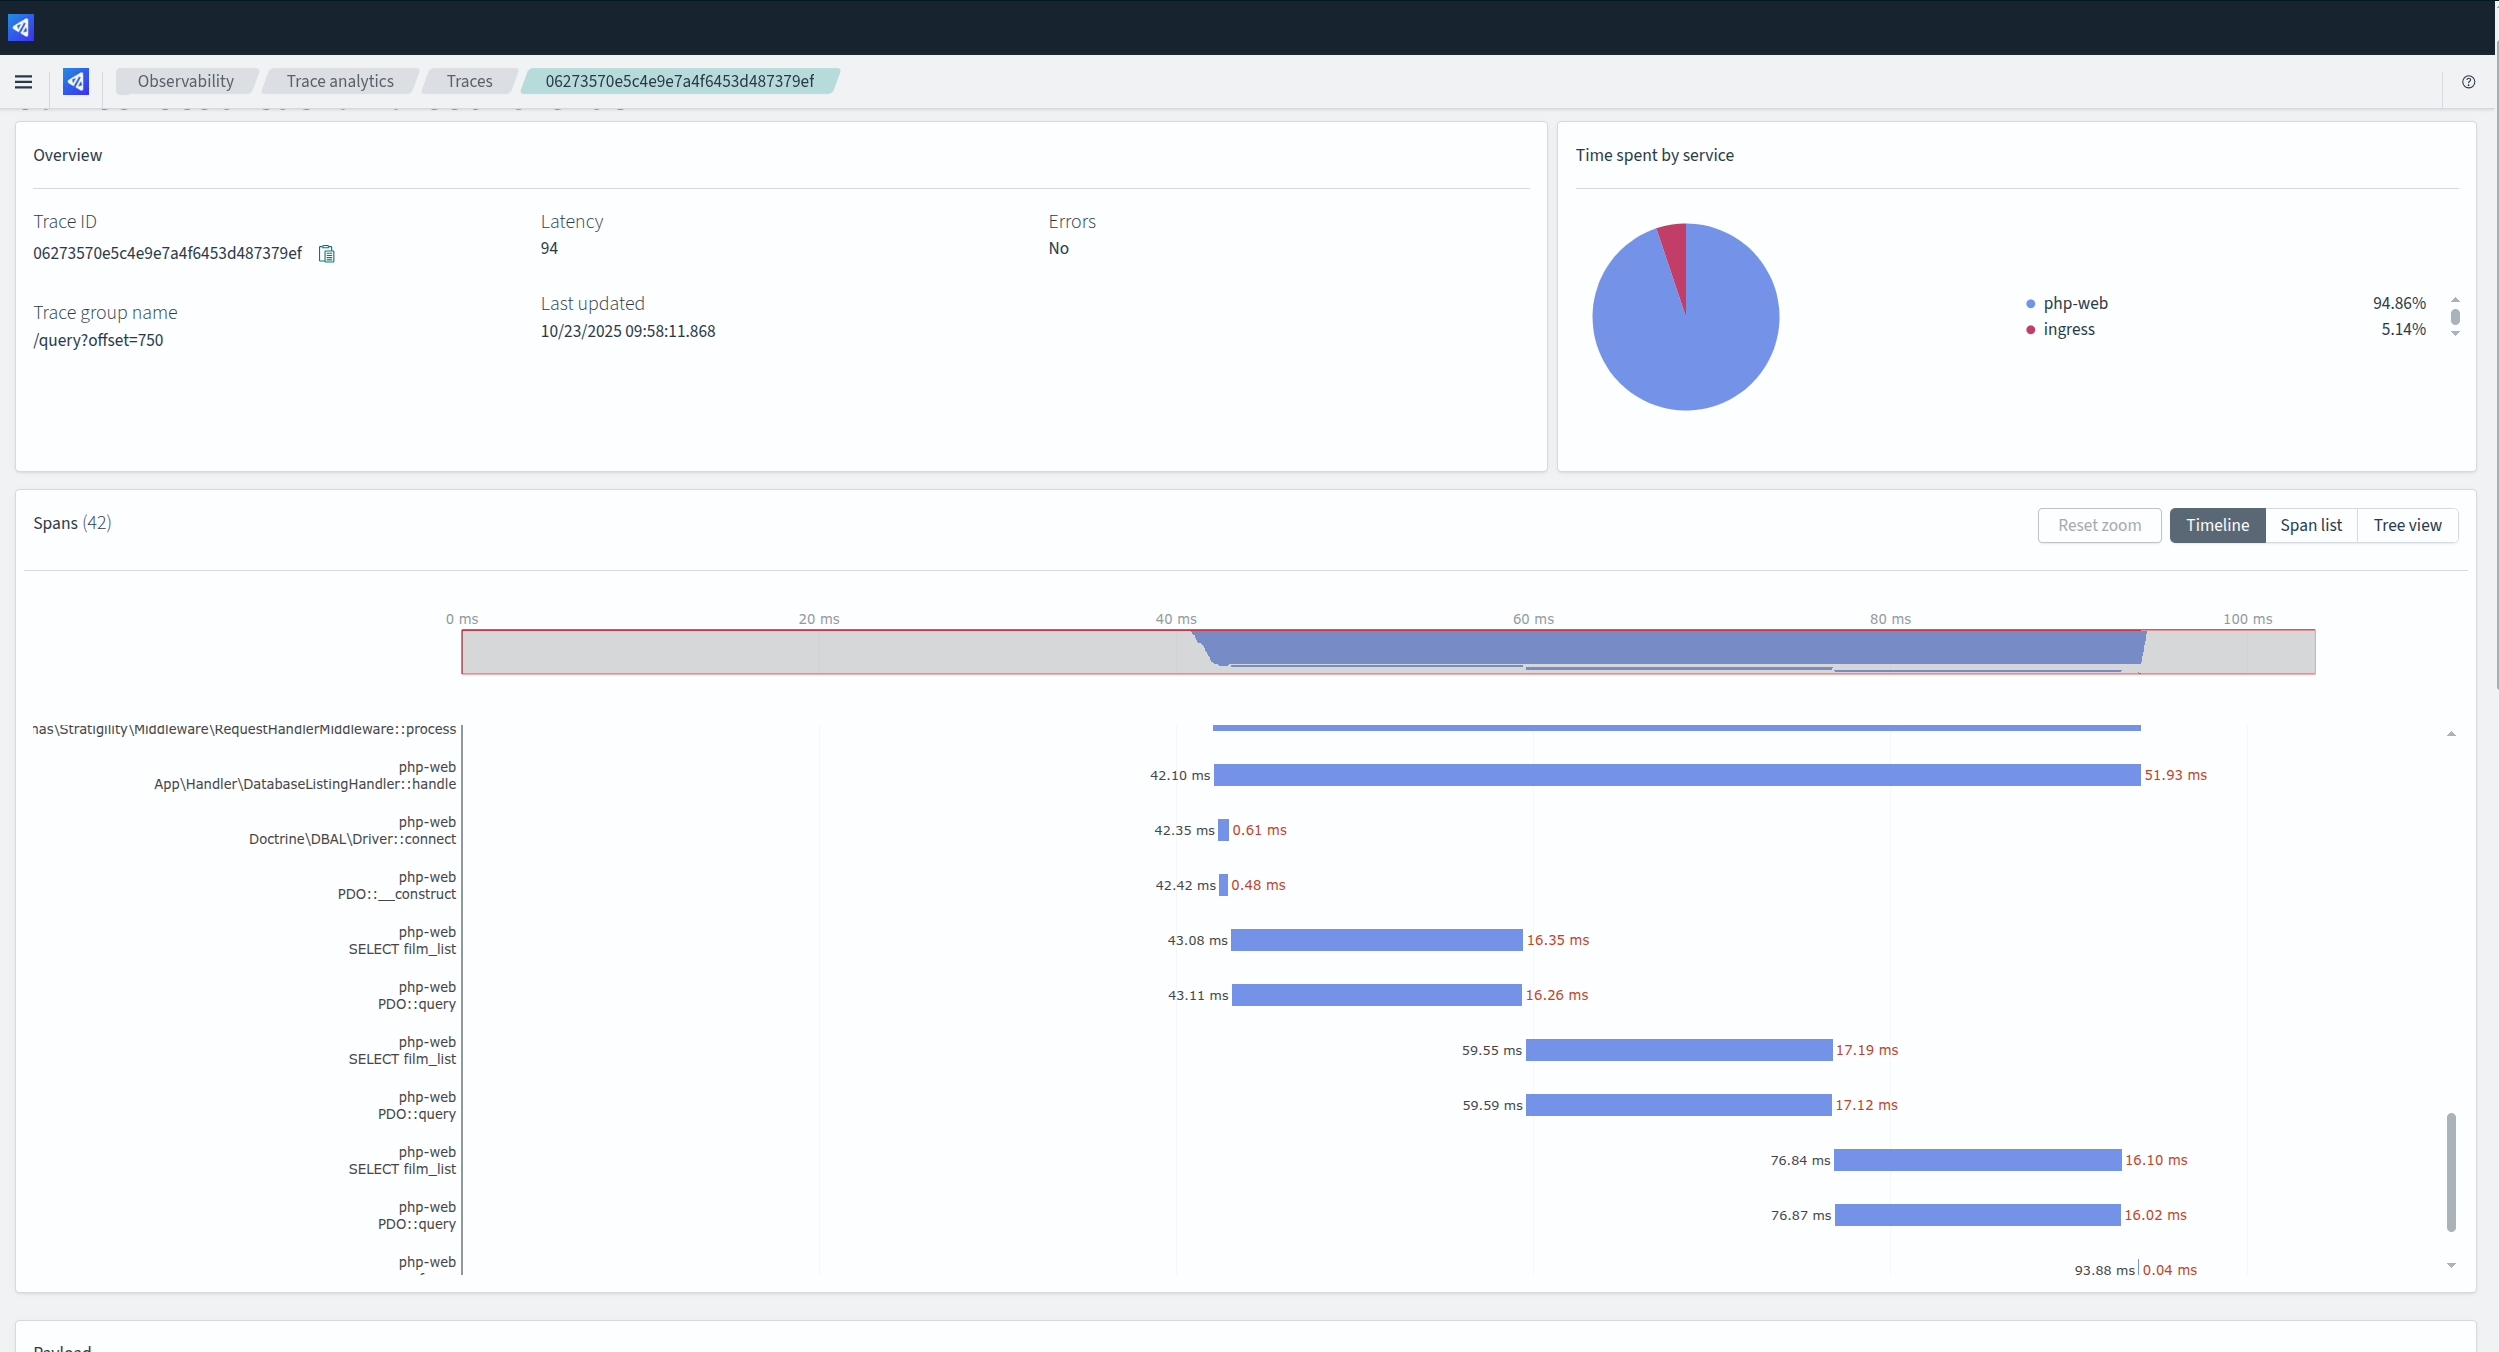The height and width of the screenshot is (1352, 2499).
Task: Open the hamburger navigation menu
Action: click(23, 82)
